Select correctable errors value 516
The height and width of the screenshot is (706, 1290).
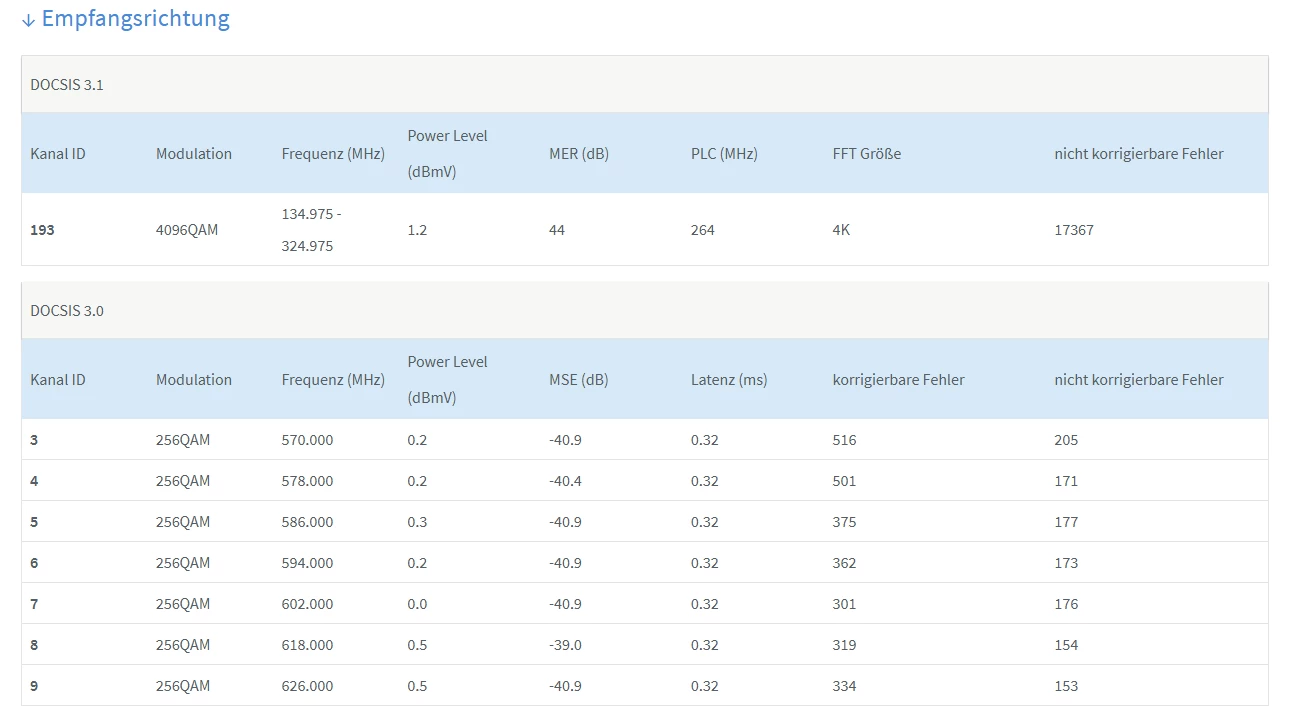(844, 440)
